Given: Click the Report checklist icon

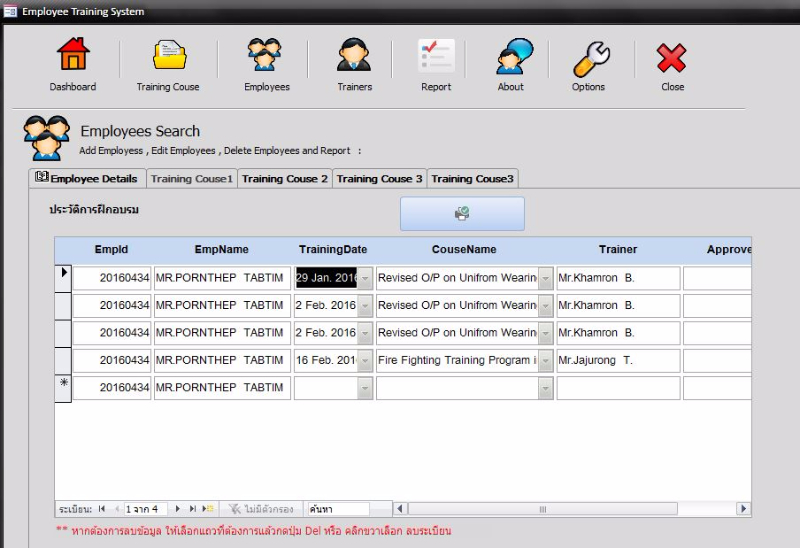Looking at the screenshot, I should (x=436, y=56).
